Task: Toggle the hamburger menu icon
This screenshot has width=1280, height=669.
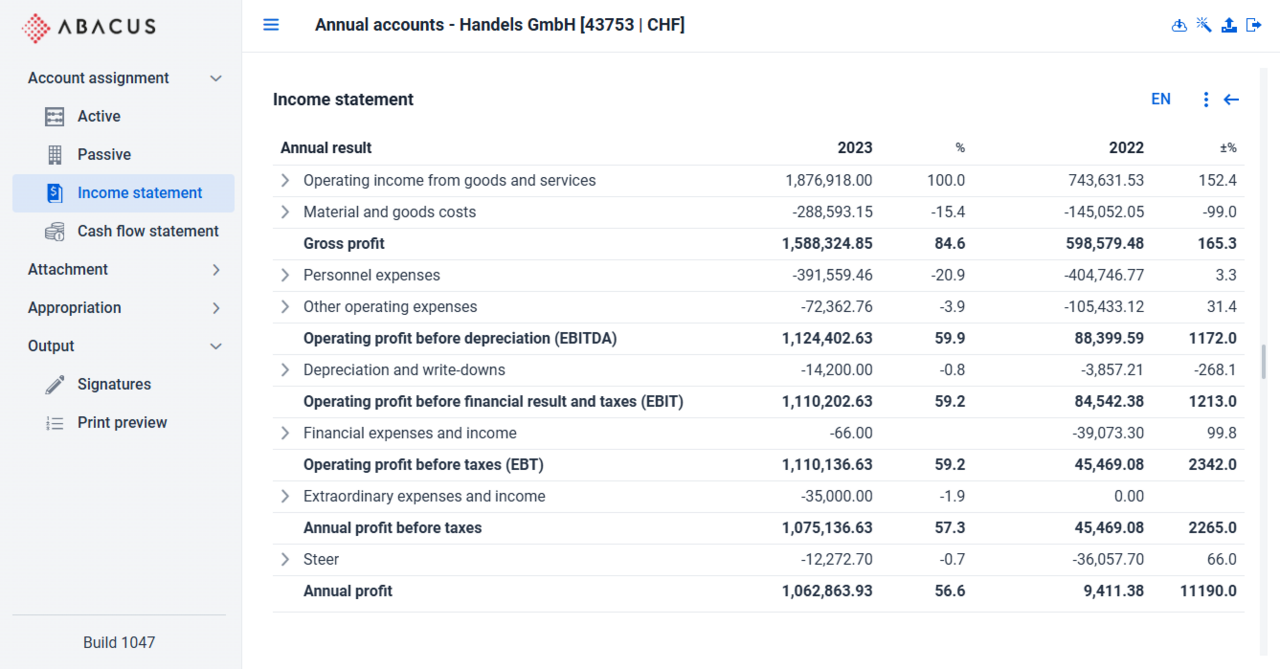Action: pyautogui.click(x=271, y=25)
